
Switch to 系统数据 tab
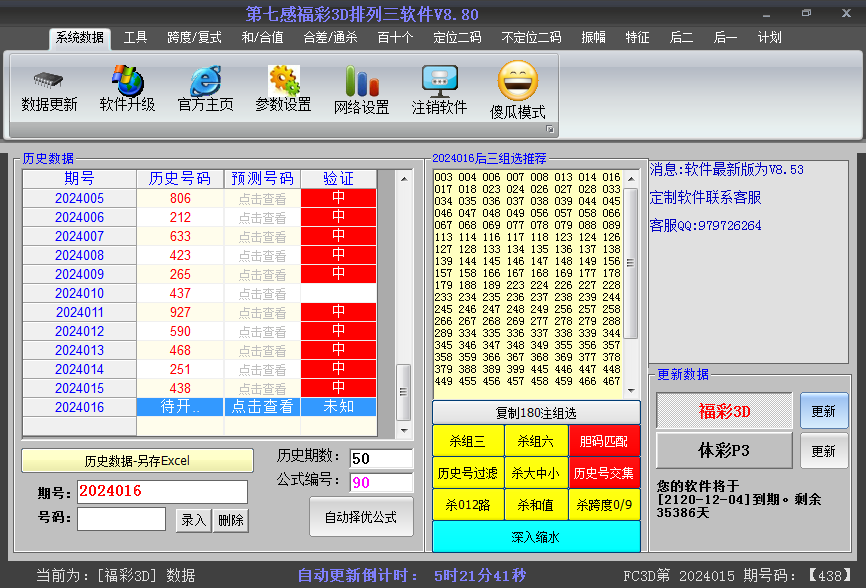(x=80, y=38)
